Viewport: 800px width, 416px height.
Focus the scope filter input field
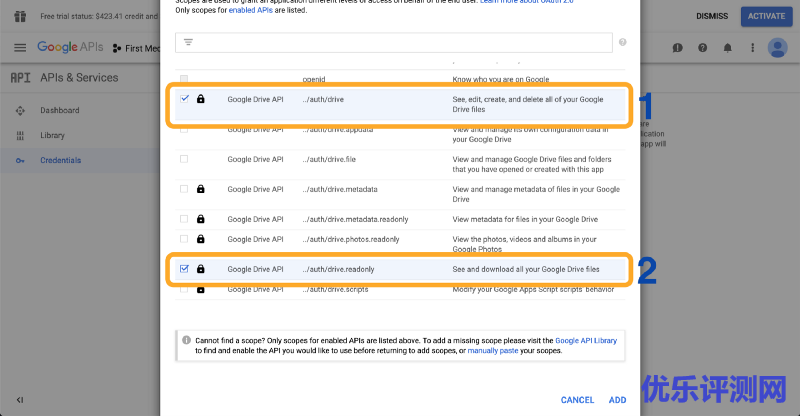tap(393, 42)
